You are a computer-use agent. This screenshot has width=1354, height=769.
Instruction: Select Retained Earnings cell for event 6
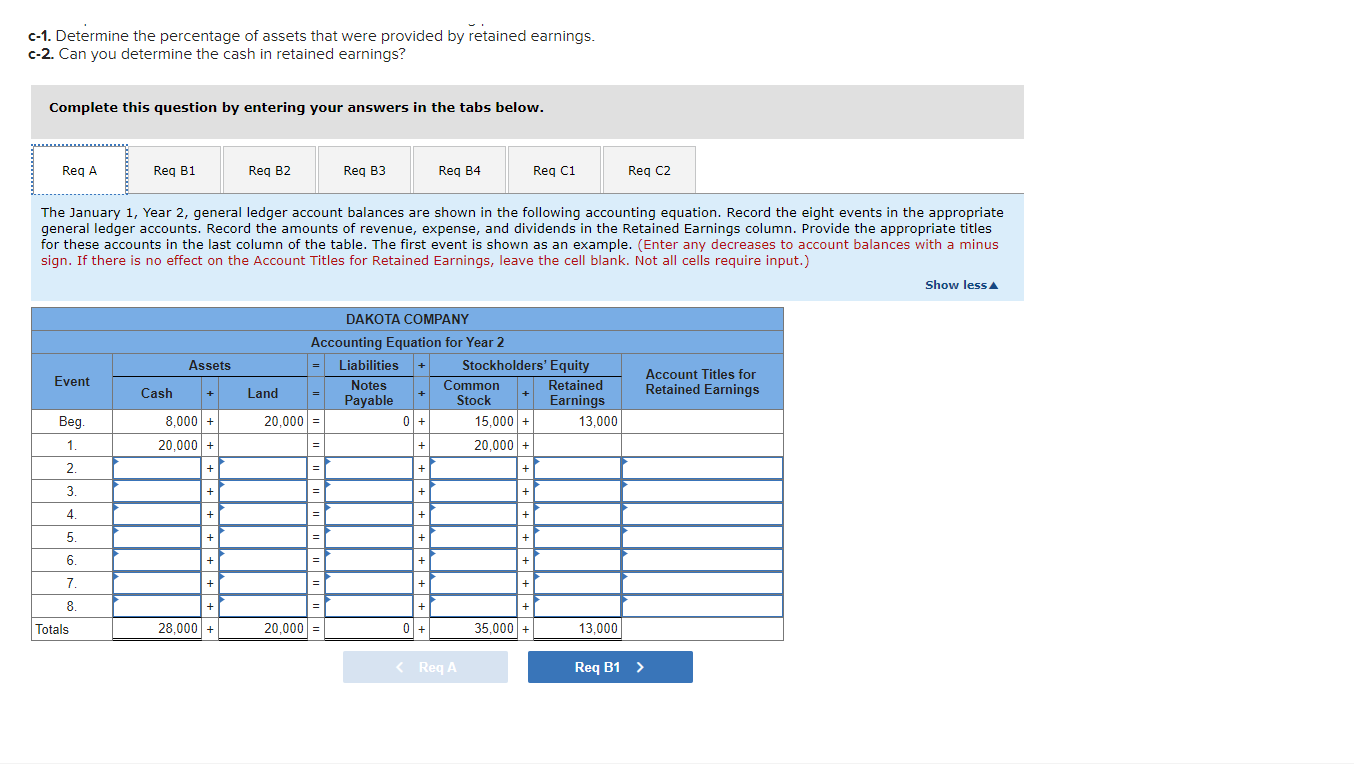577,560
